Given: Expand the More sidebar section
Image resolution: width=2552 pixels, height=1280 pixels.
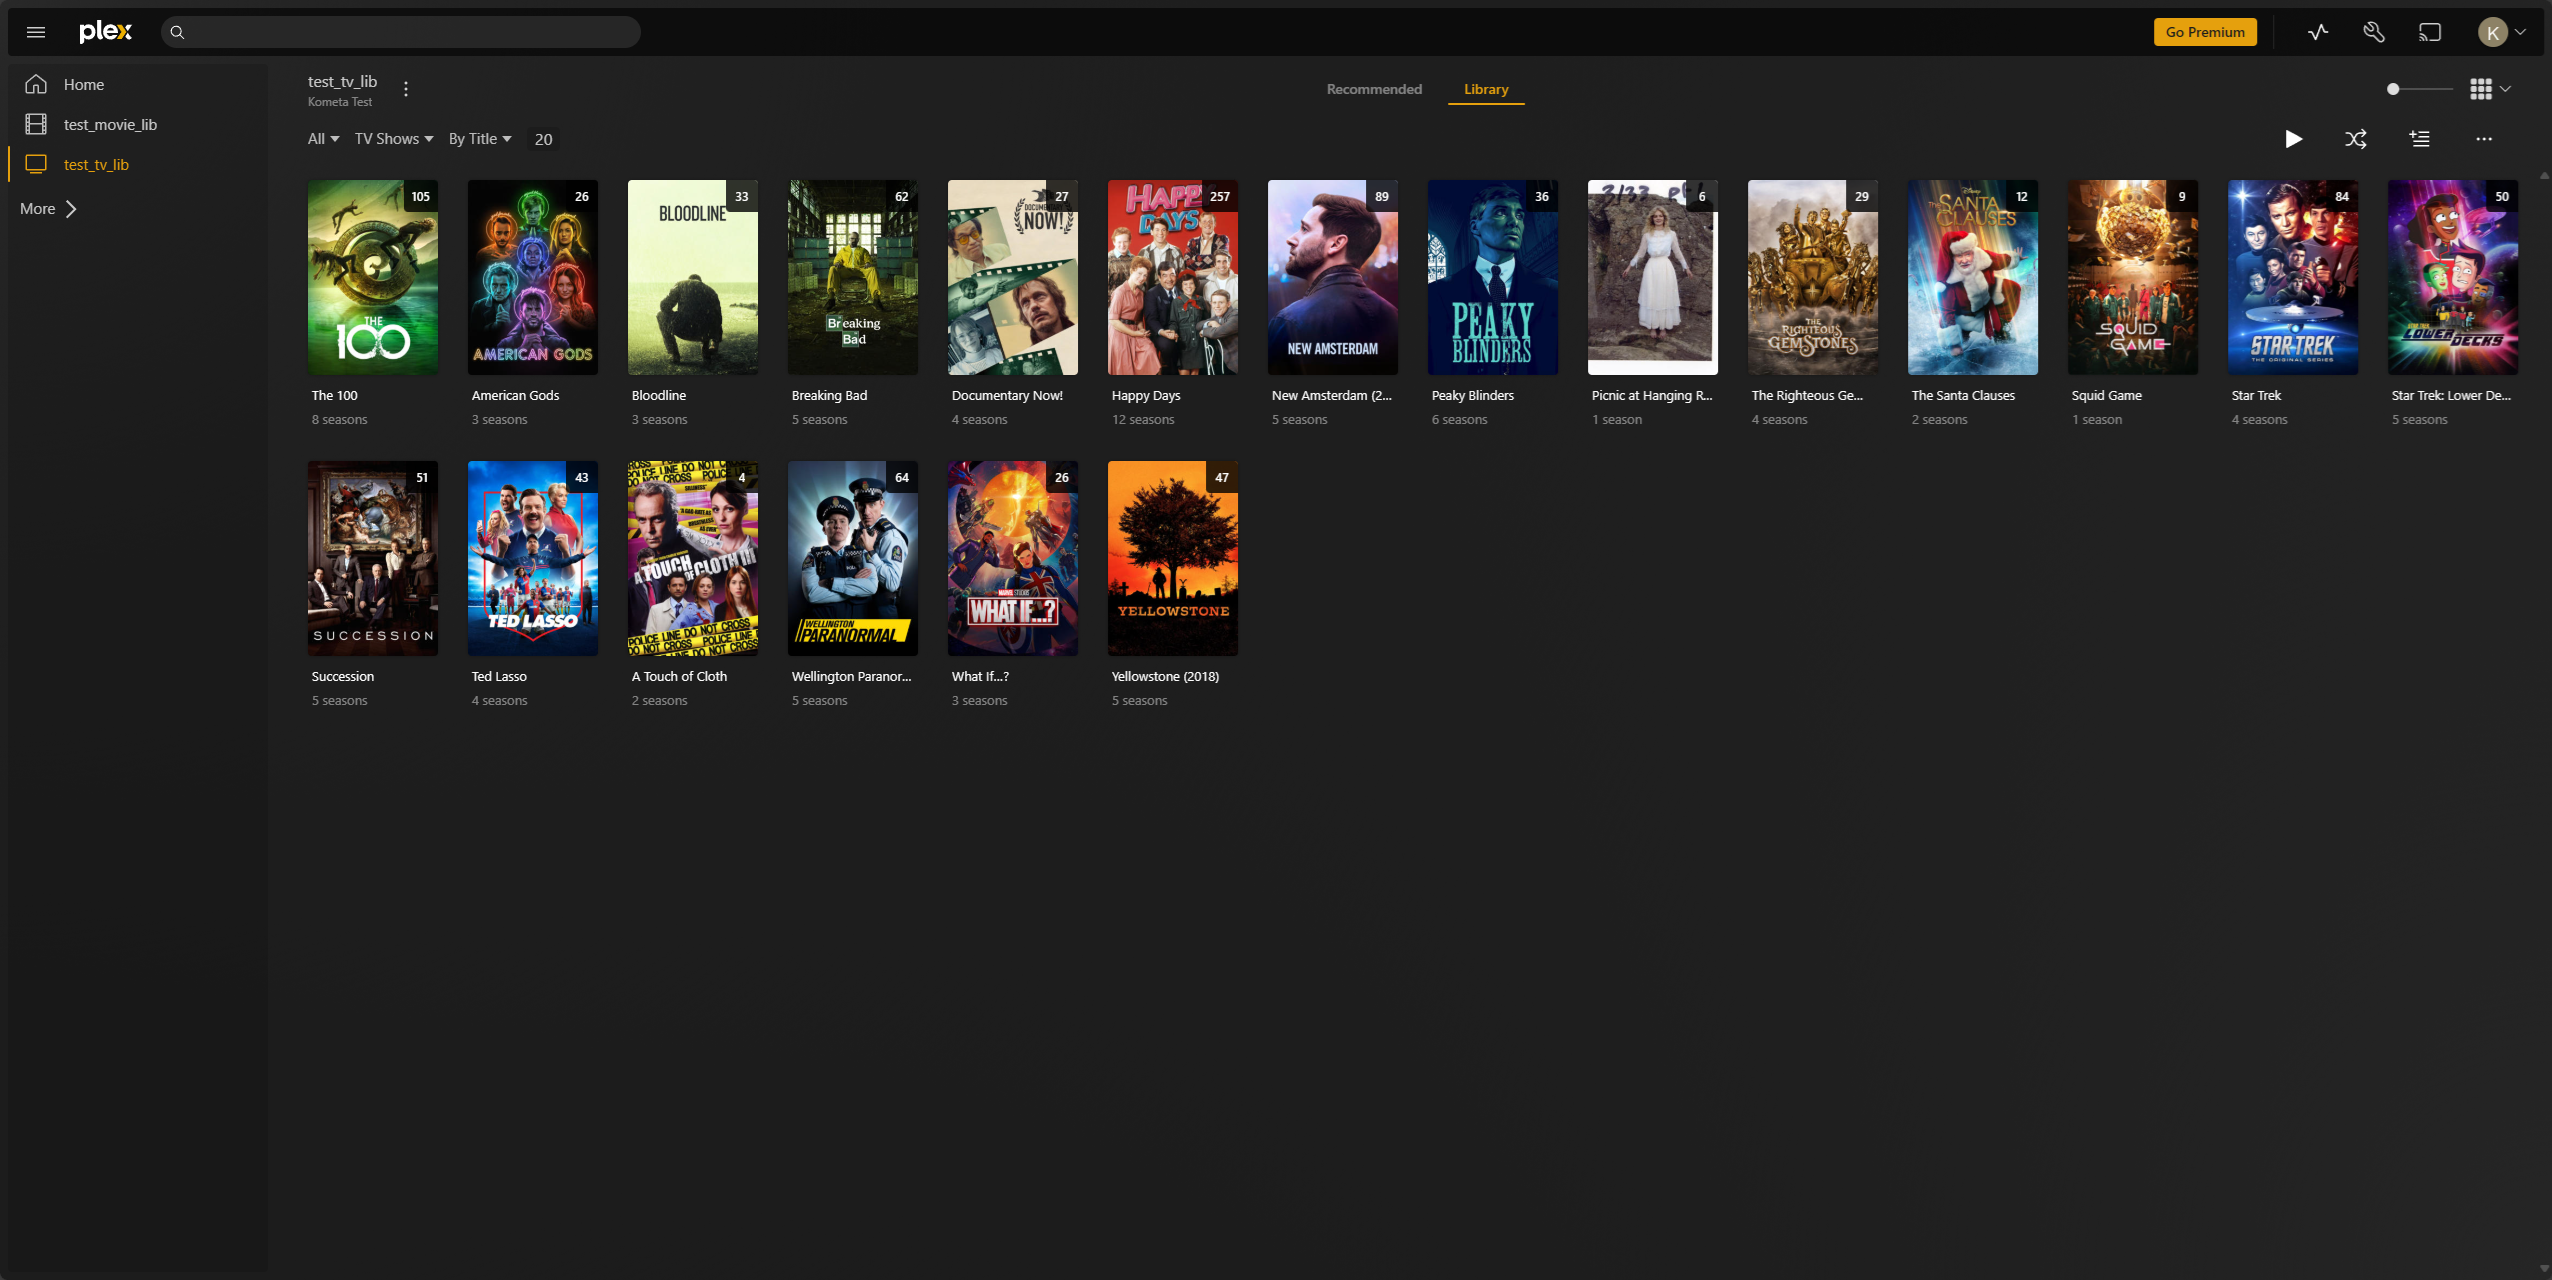Looking at the screenshot, I should tap(48, 209).
